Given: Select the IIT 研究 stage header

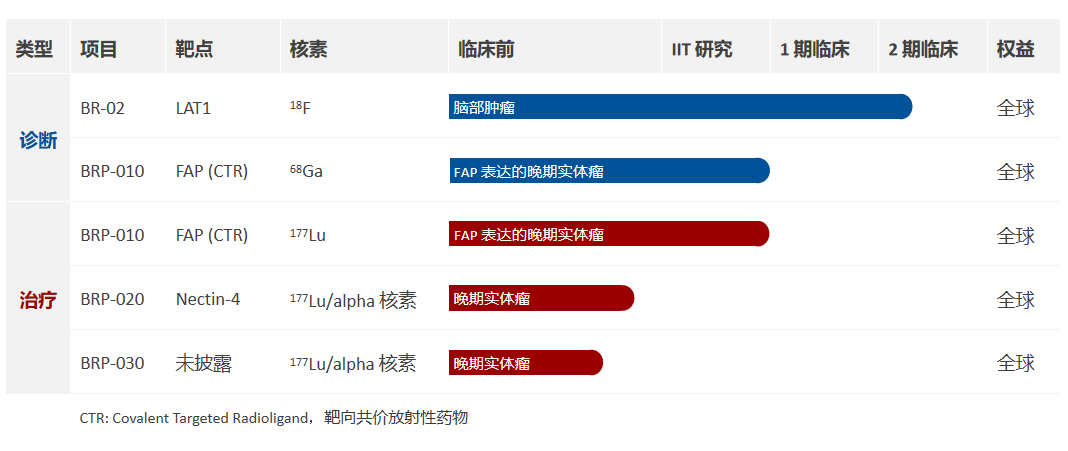Looking at the screenshot, I should [x=702, y=50].
